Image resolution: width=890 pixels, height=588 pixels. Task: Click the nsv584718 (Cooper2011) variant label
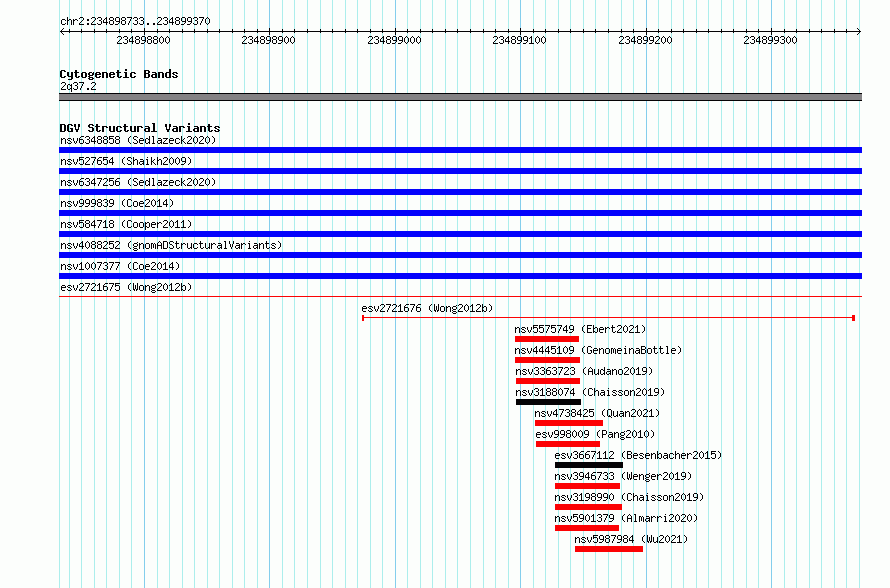pyautogui.click(x=126, y=224)
